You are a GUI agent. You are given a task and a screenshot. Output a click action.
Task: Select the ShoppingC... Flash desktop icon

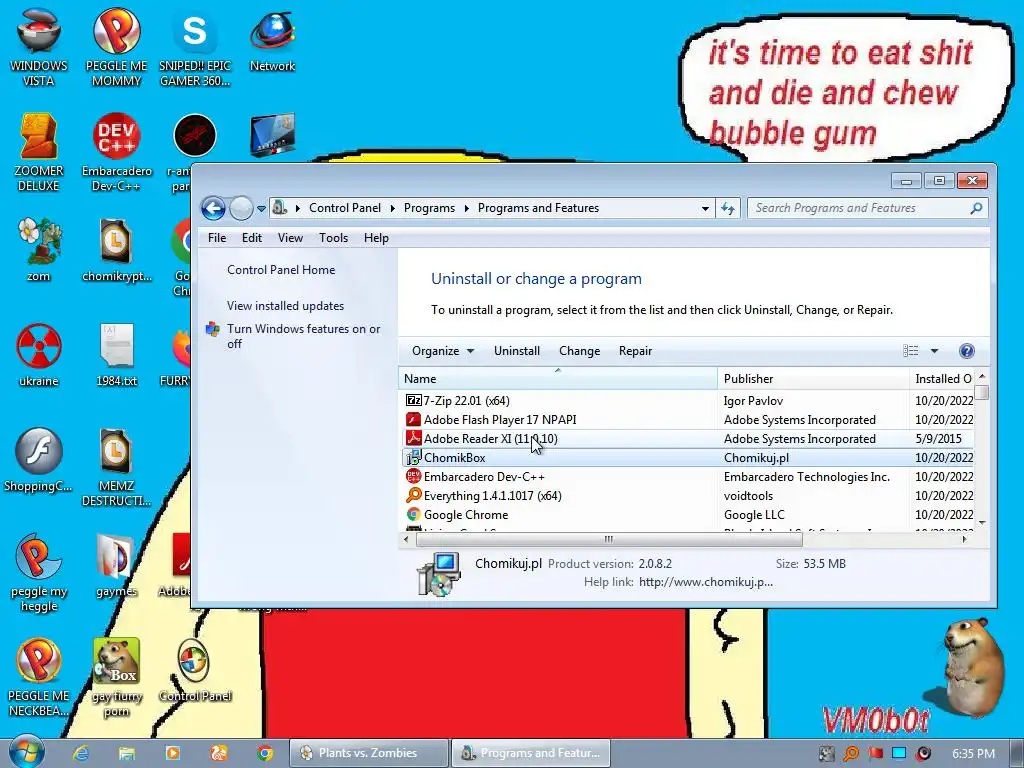point(39,459)
